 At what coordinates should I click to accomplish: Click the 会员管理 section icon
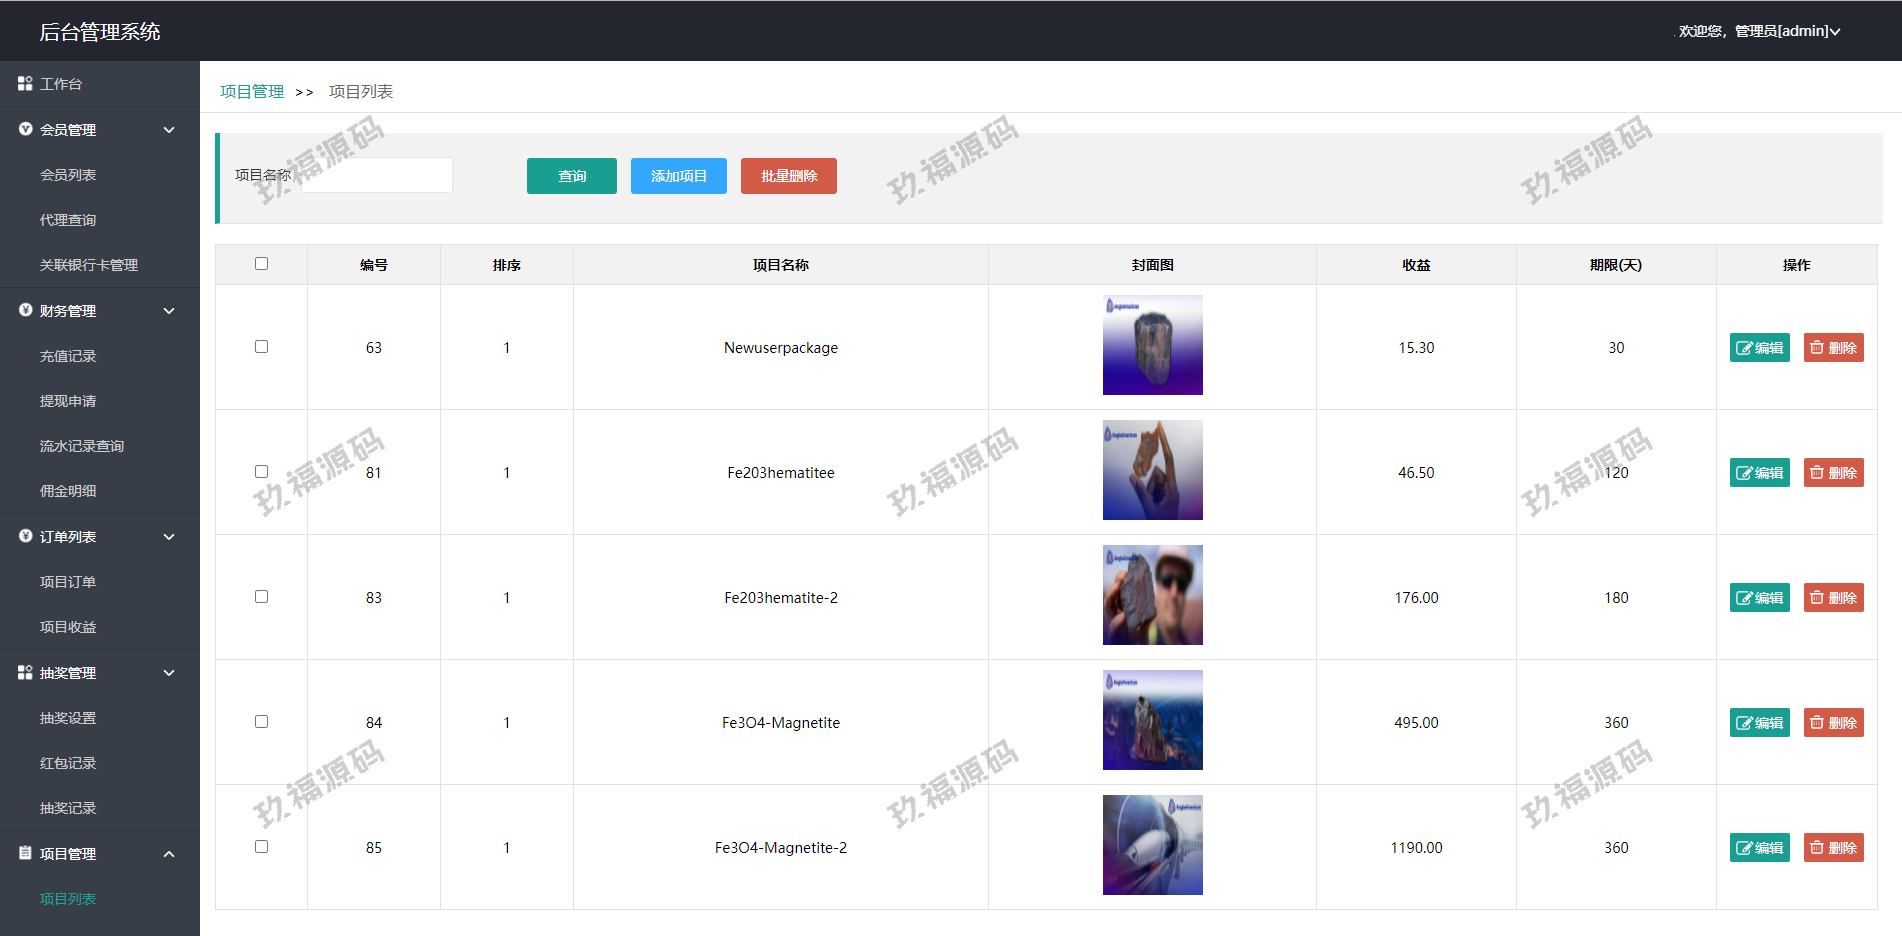(26, 130)
